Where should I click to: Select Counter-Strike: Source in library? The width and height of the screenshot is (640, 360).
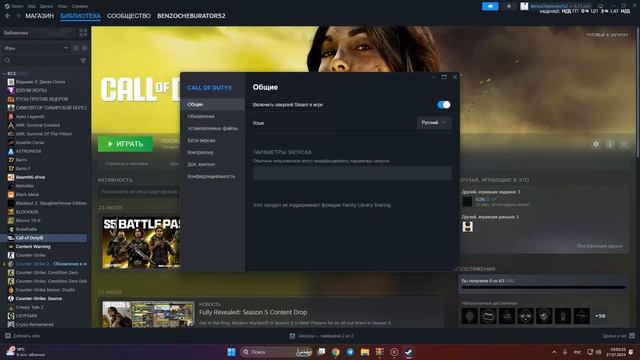coord(38,298)
